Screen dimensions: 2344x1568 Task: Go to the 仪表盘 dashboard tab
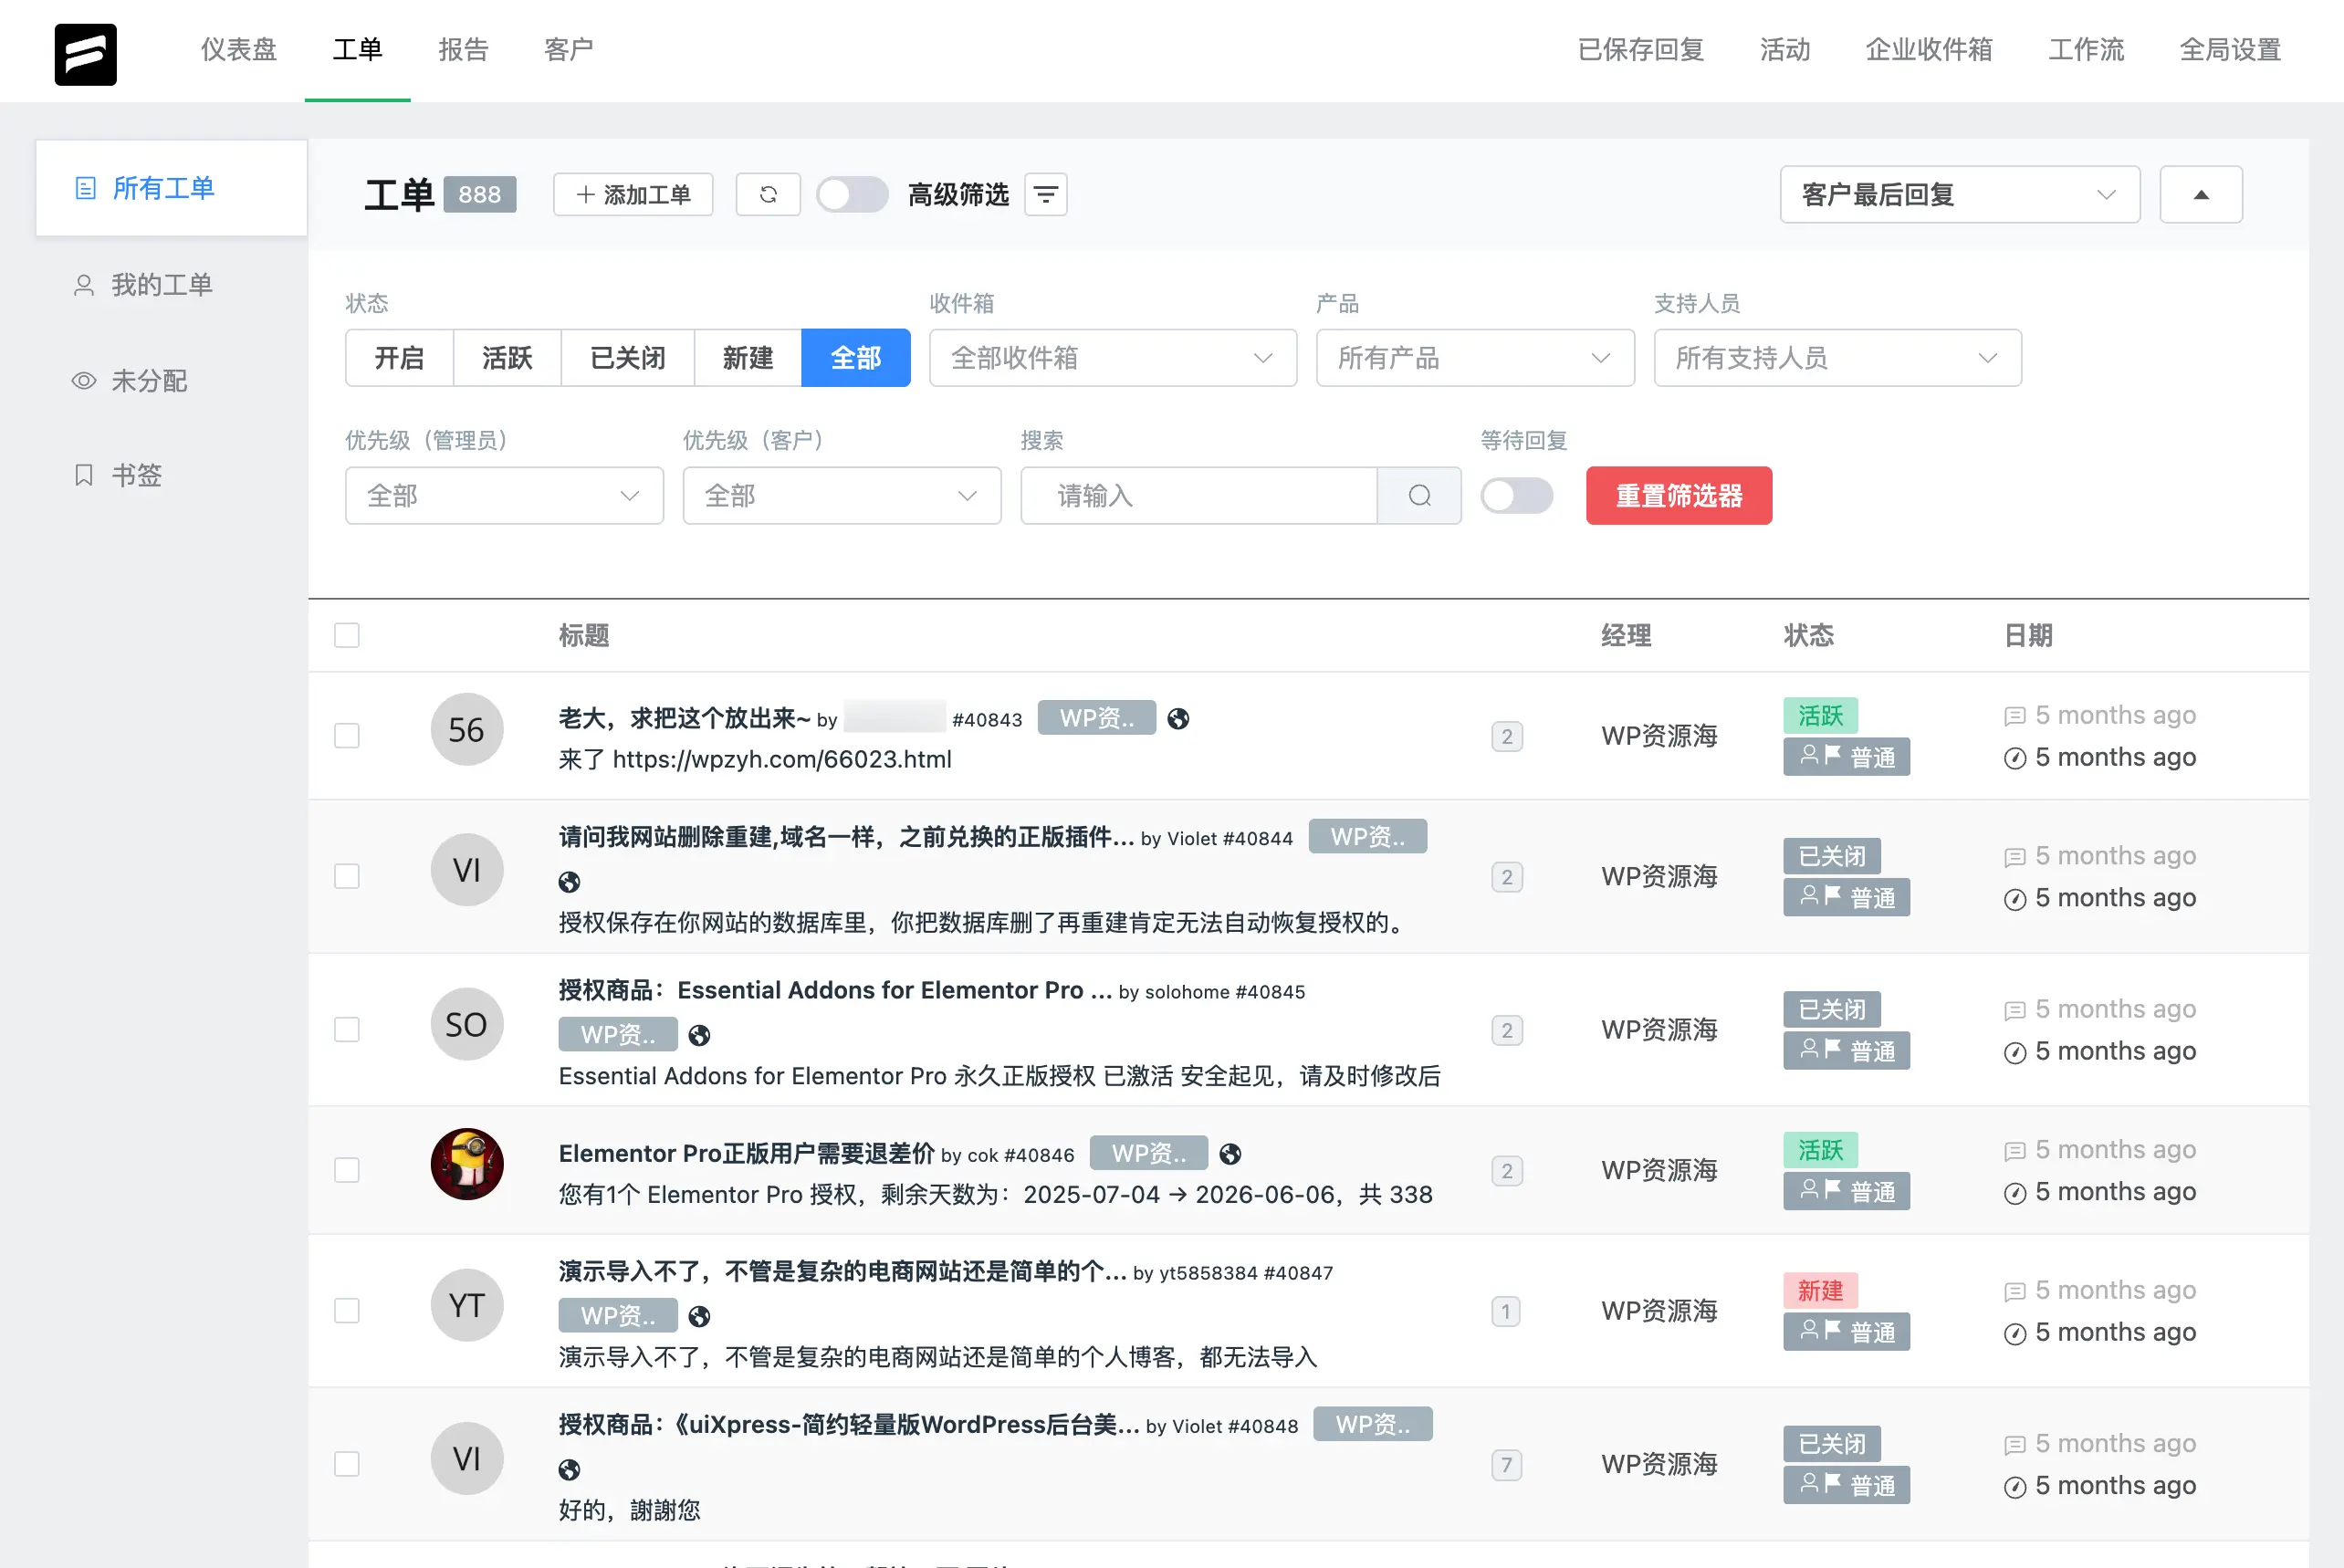239,50
